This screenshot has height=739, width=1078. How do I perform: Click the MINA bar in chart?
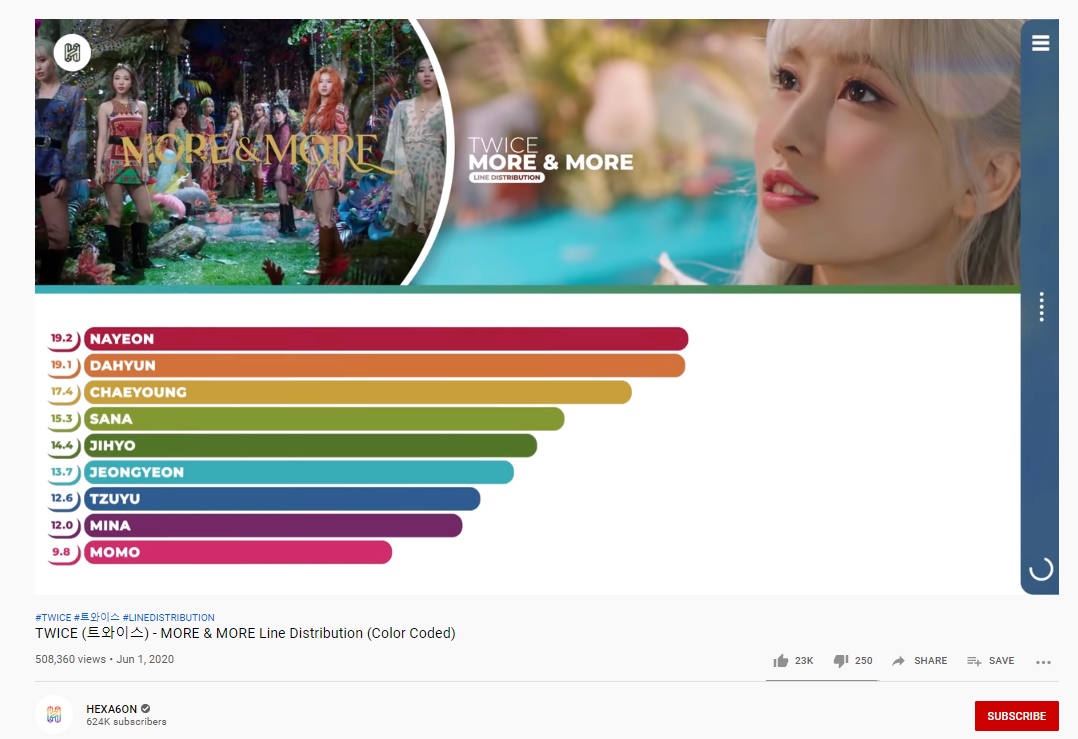(x=273, y=526)
